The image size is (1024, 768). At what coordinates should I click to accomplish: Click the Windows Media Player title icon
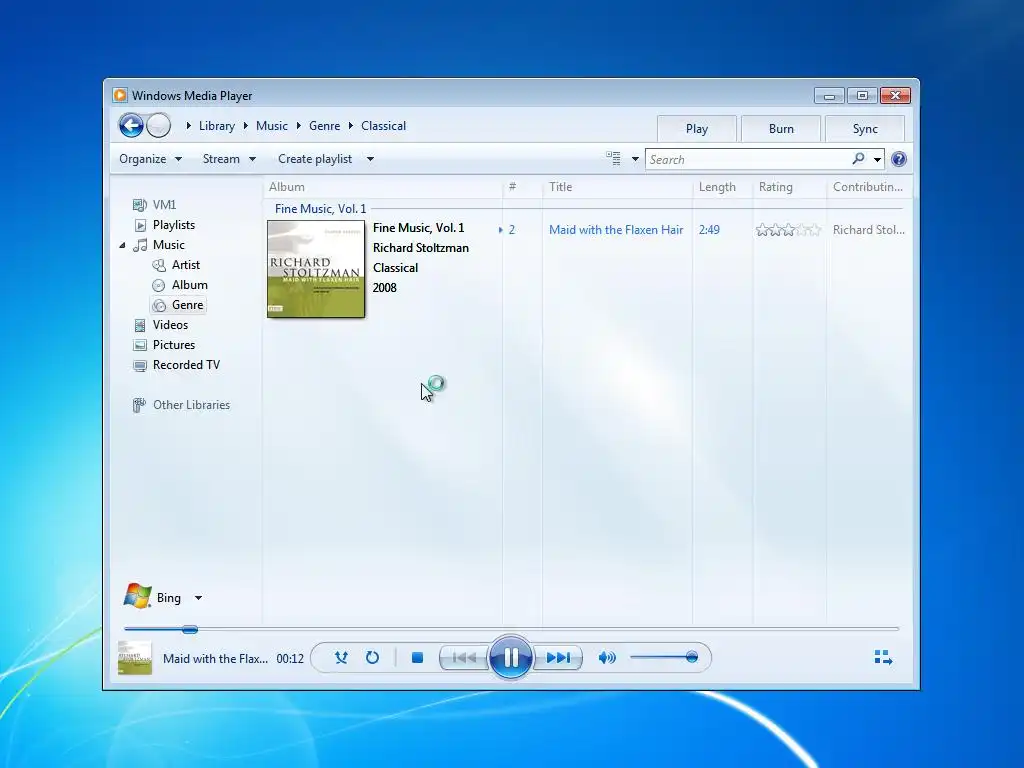(120, 95)
